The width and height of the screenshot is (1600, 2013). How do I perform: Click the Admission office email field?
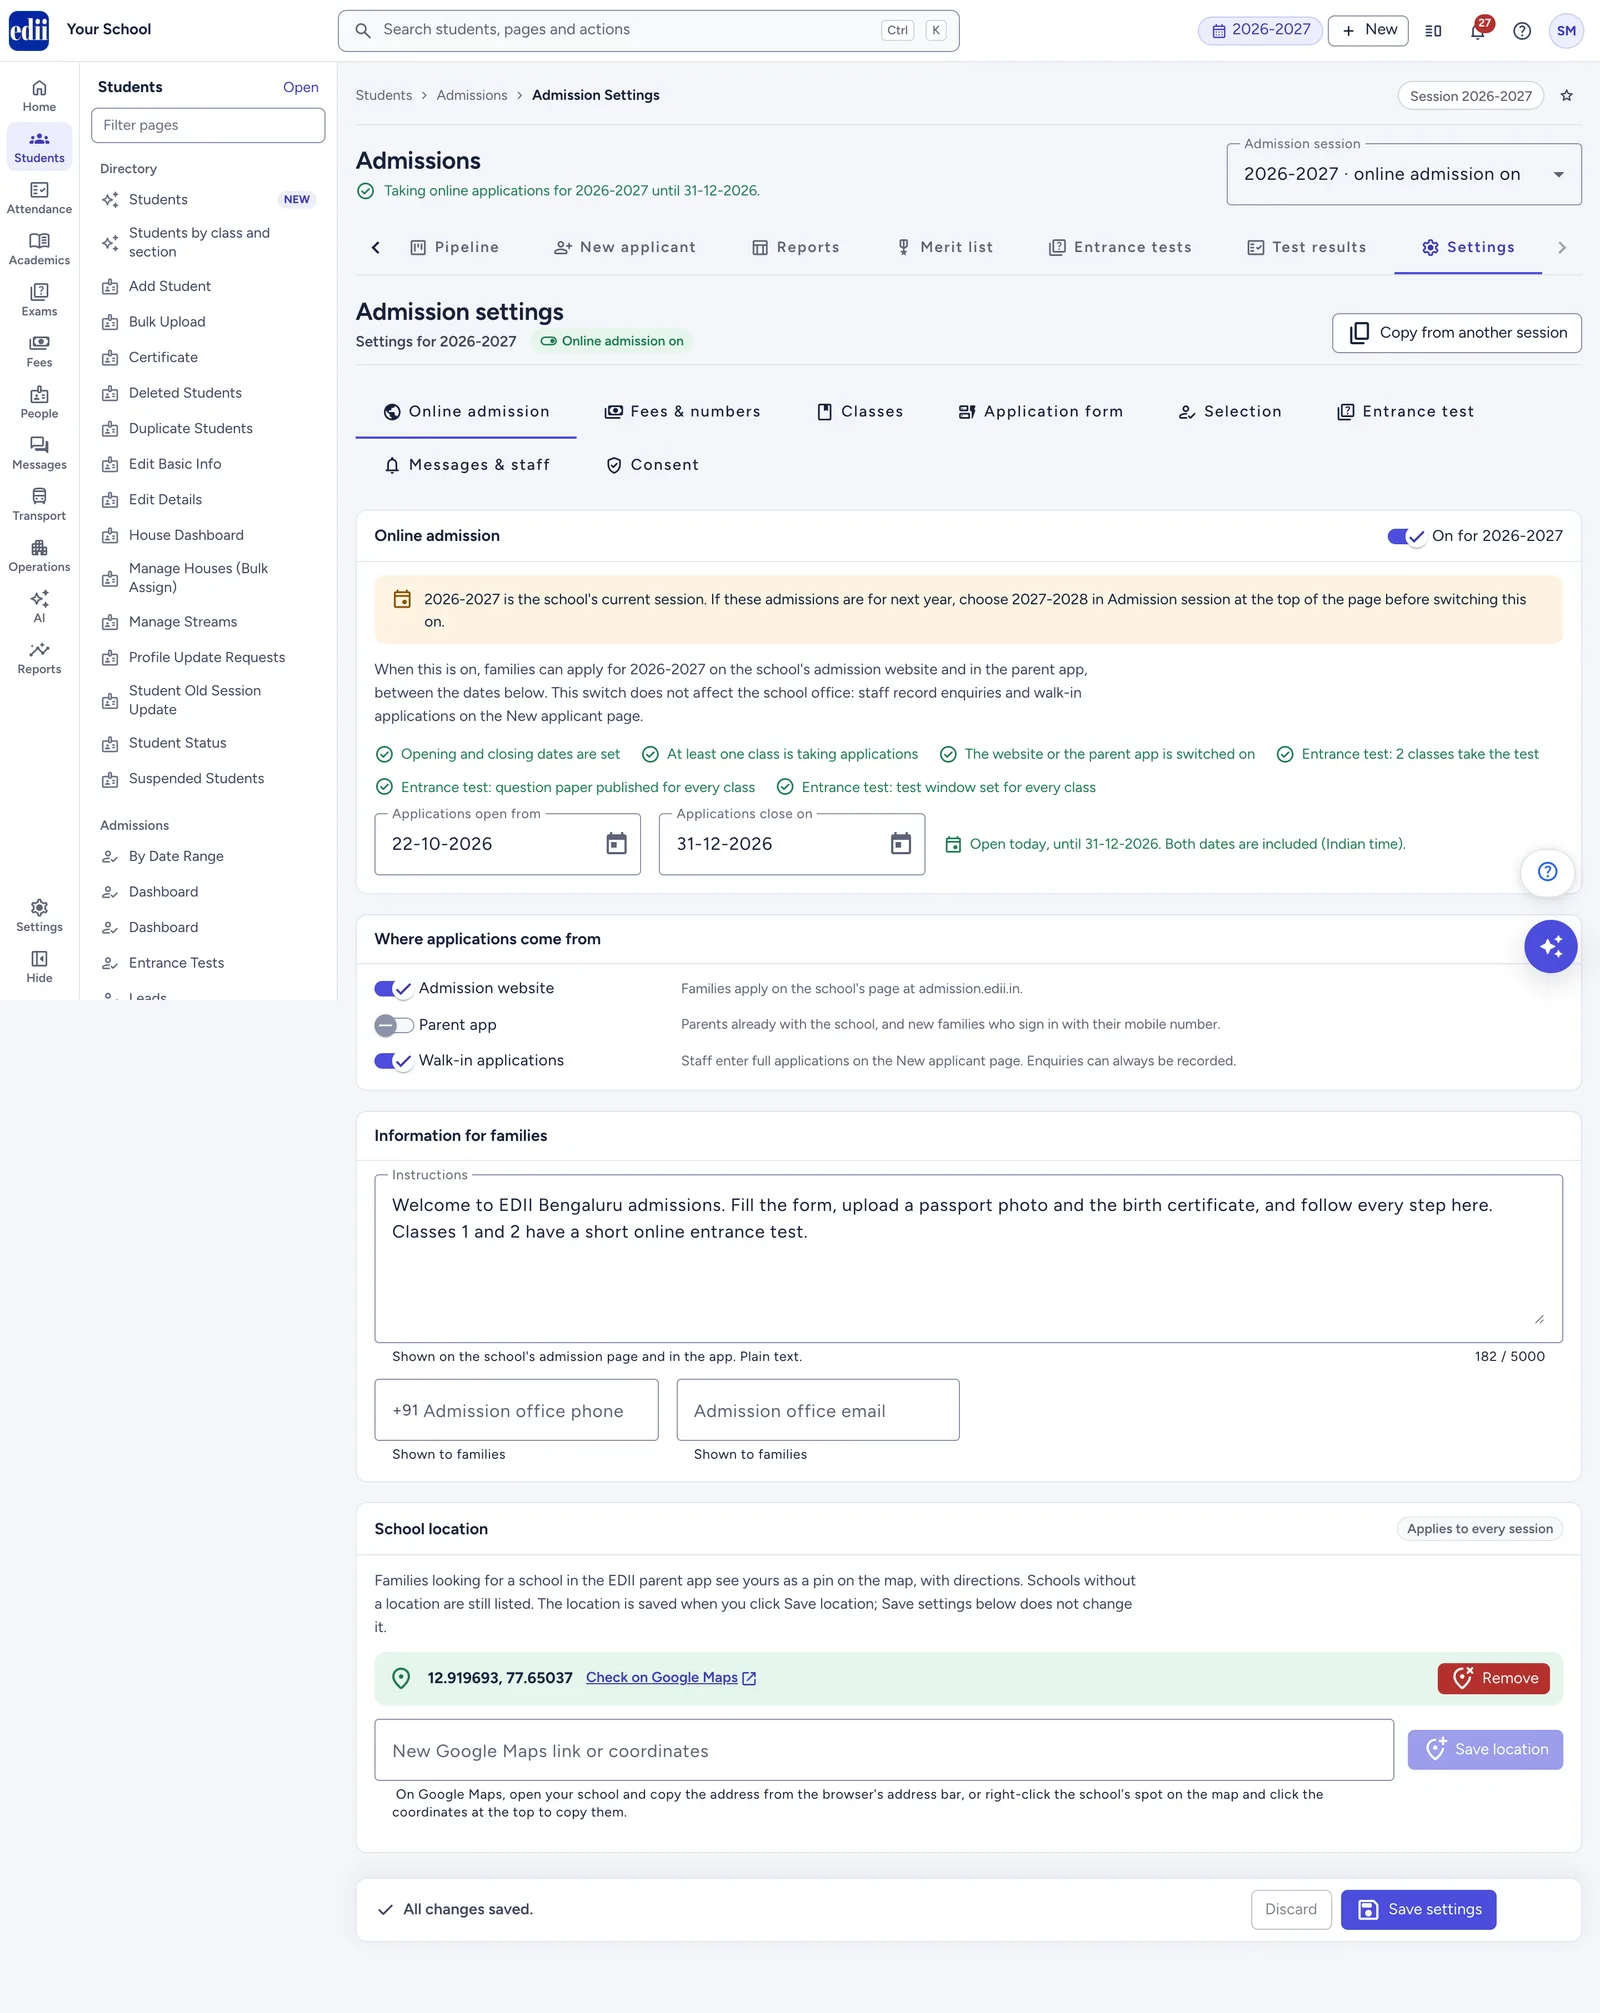click(x=818, y=1410)
